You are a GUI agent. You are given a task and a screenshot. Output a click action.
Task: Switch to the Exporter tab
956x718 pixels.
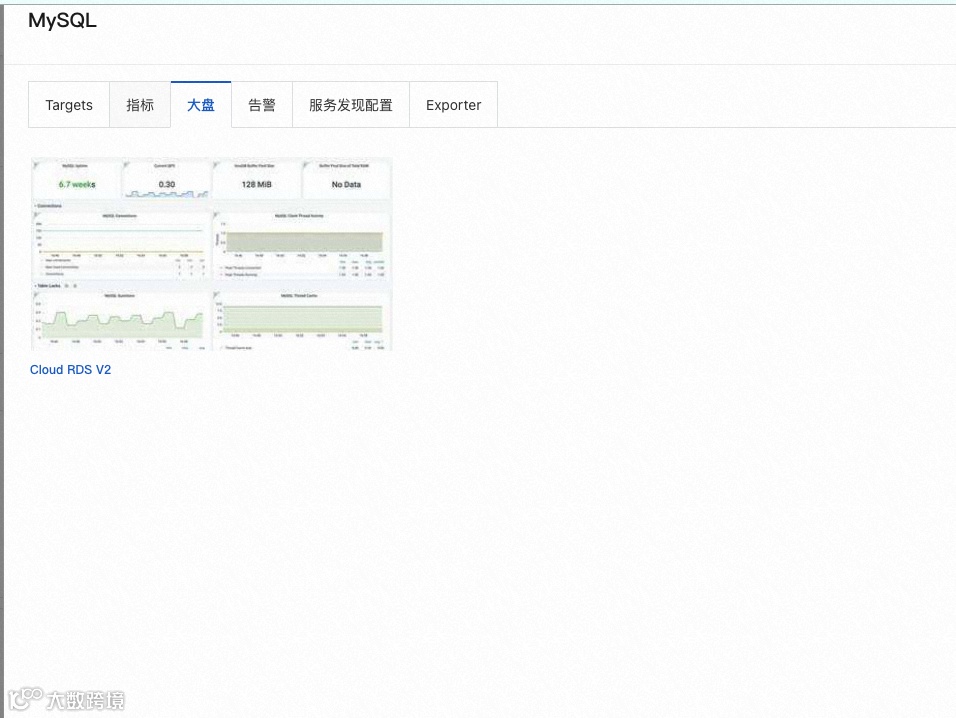click(454, 105)
